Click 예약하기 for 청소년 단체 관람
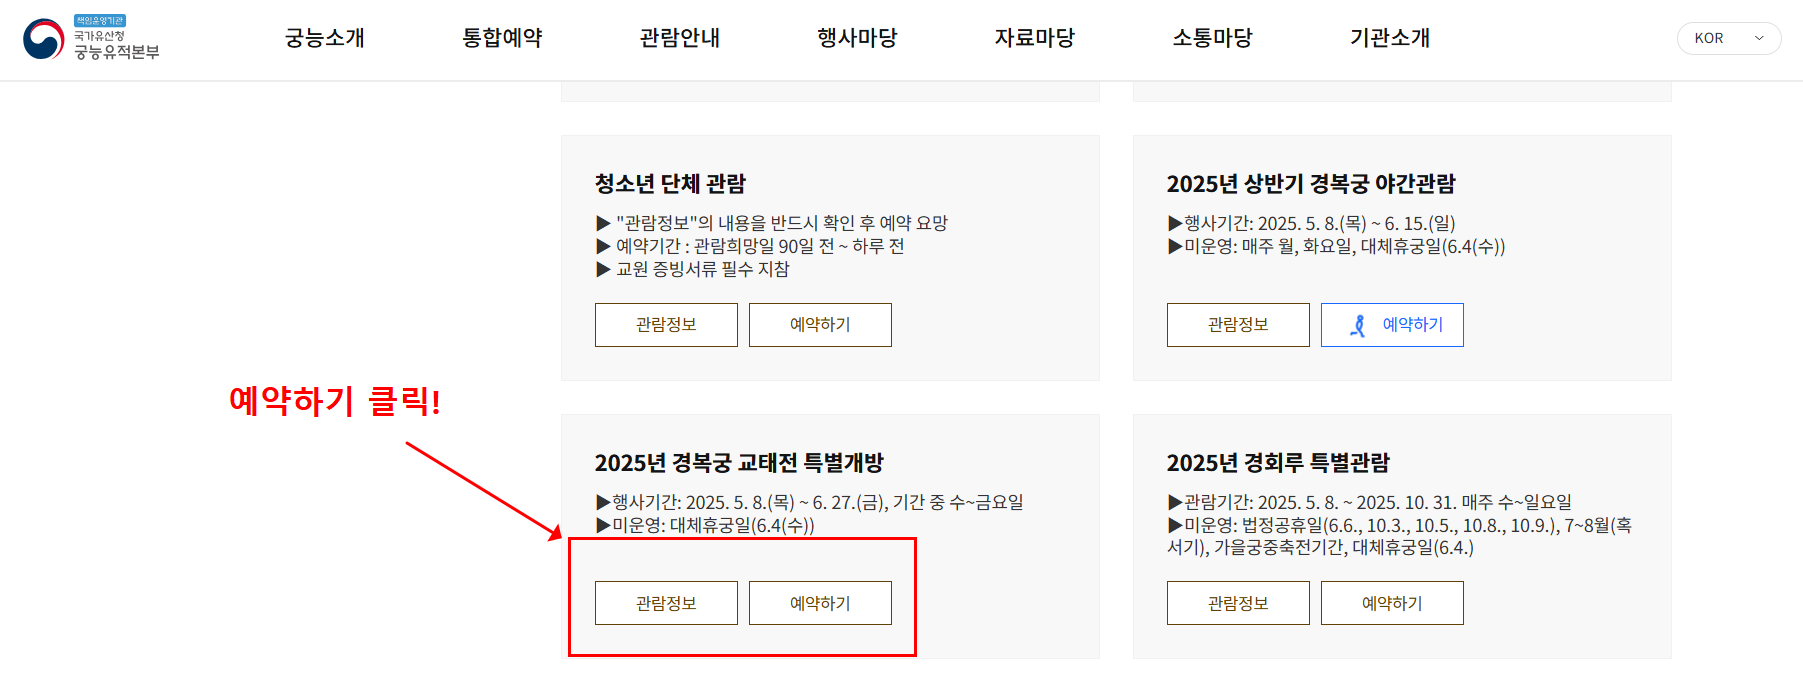This screenshot has width=1803, height=676. [x=820, y=324]
